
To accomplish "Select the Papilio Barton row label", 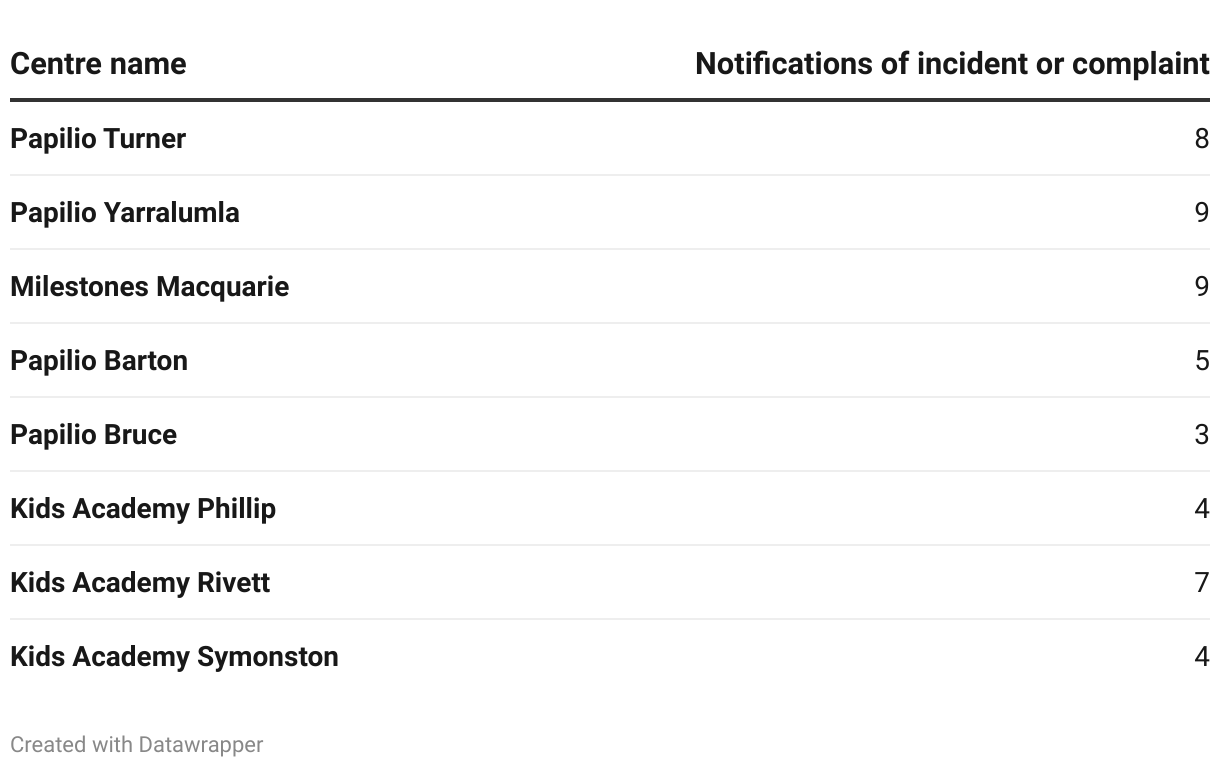I will [99, 360].
